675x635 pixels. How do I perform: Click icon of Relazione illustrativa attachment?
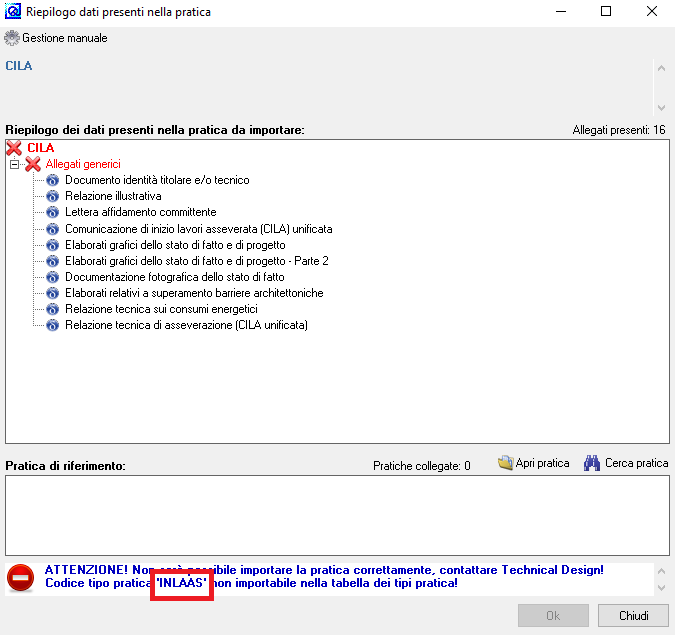tap(53, 196)
